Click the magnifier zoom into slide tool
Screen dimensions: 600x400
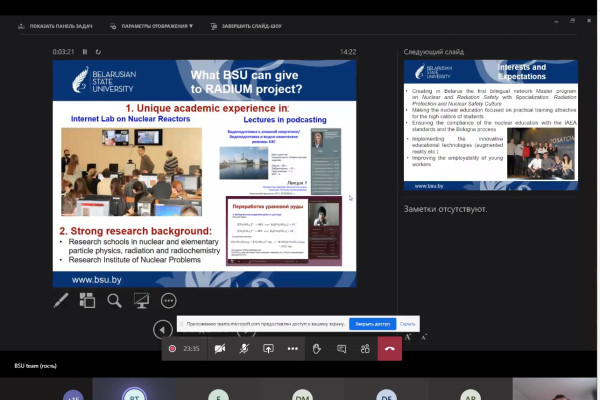(115, 300)
